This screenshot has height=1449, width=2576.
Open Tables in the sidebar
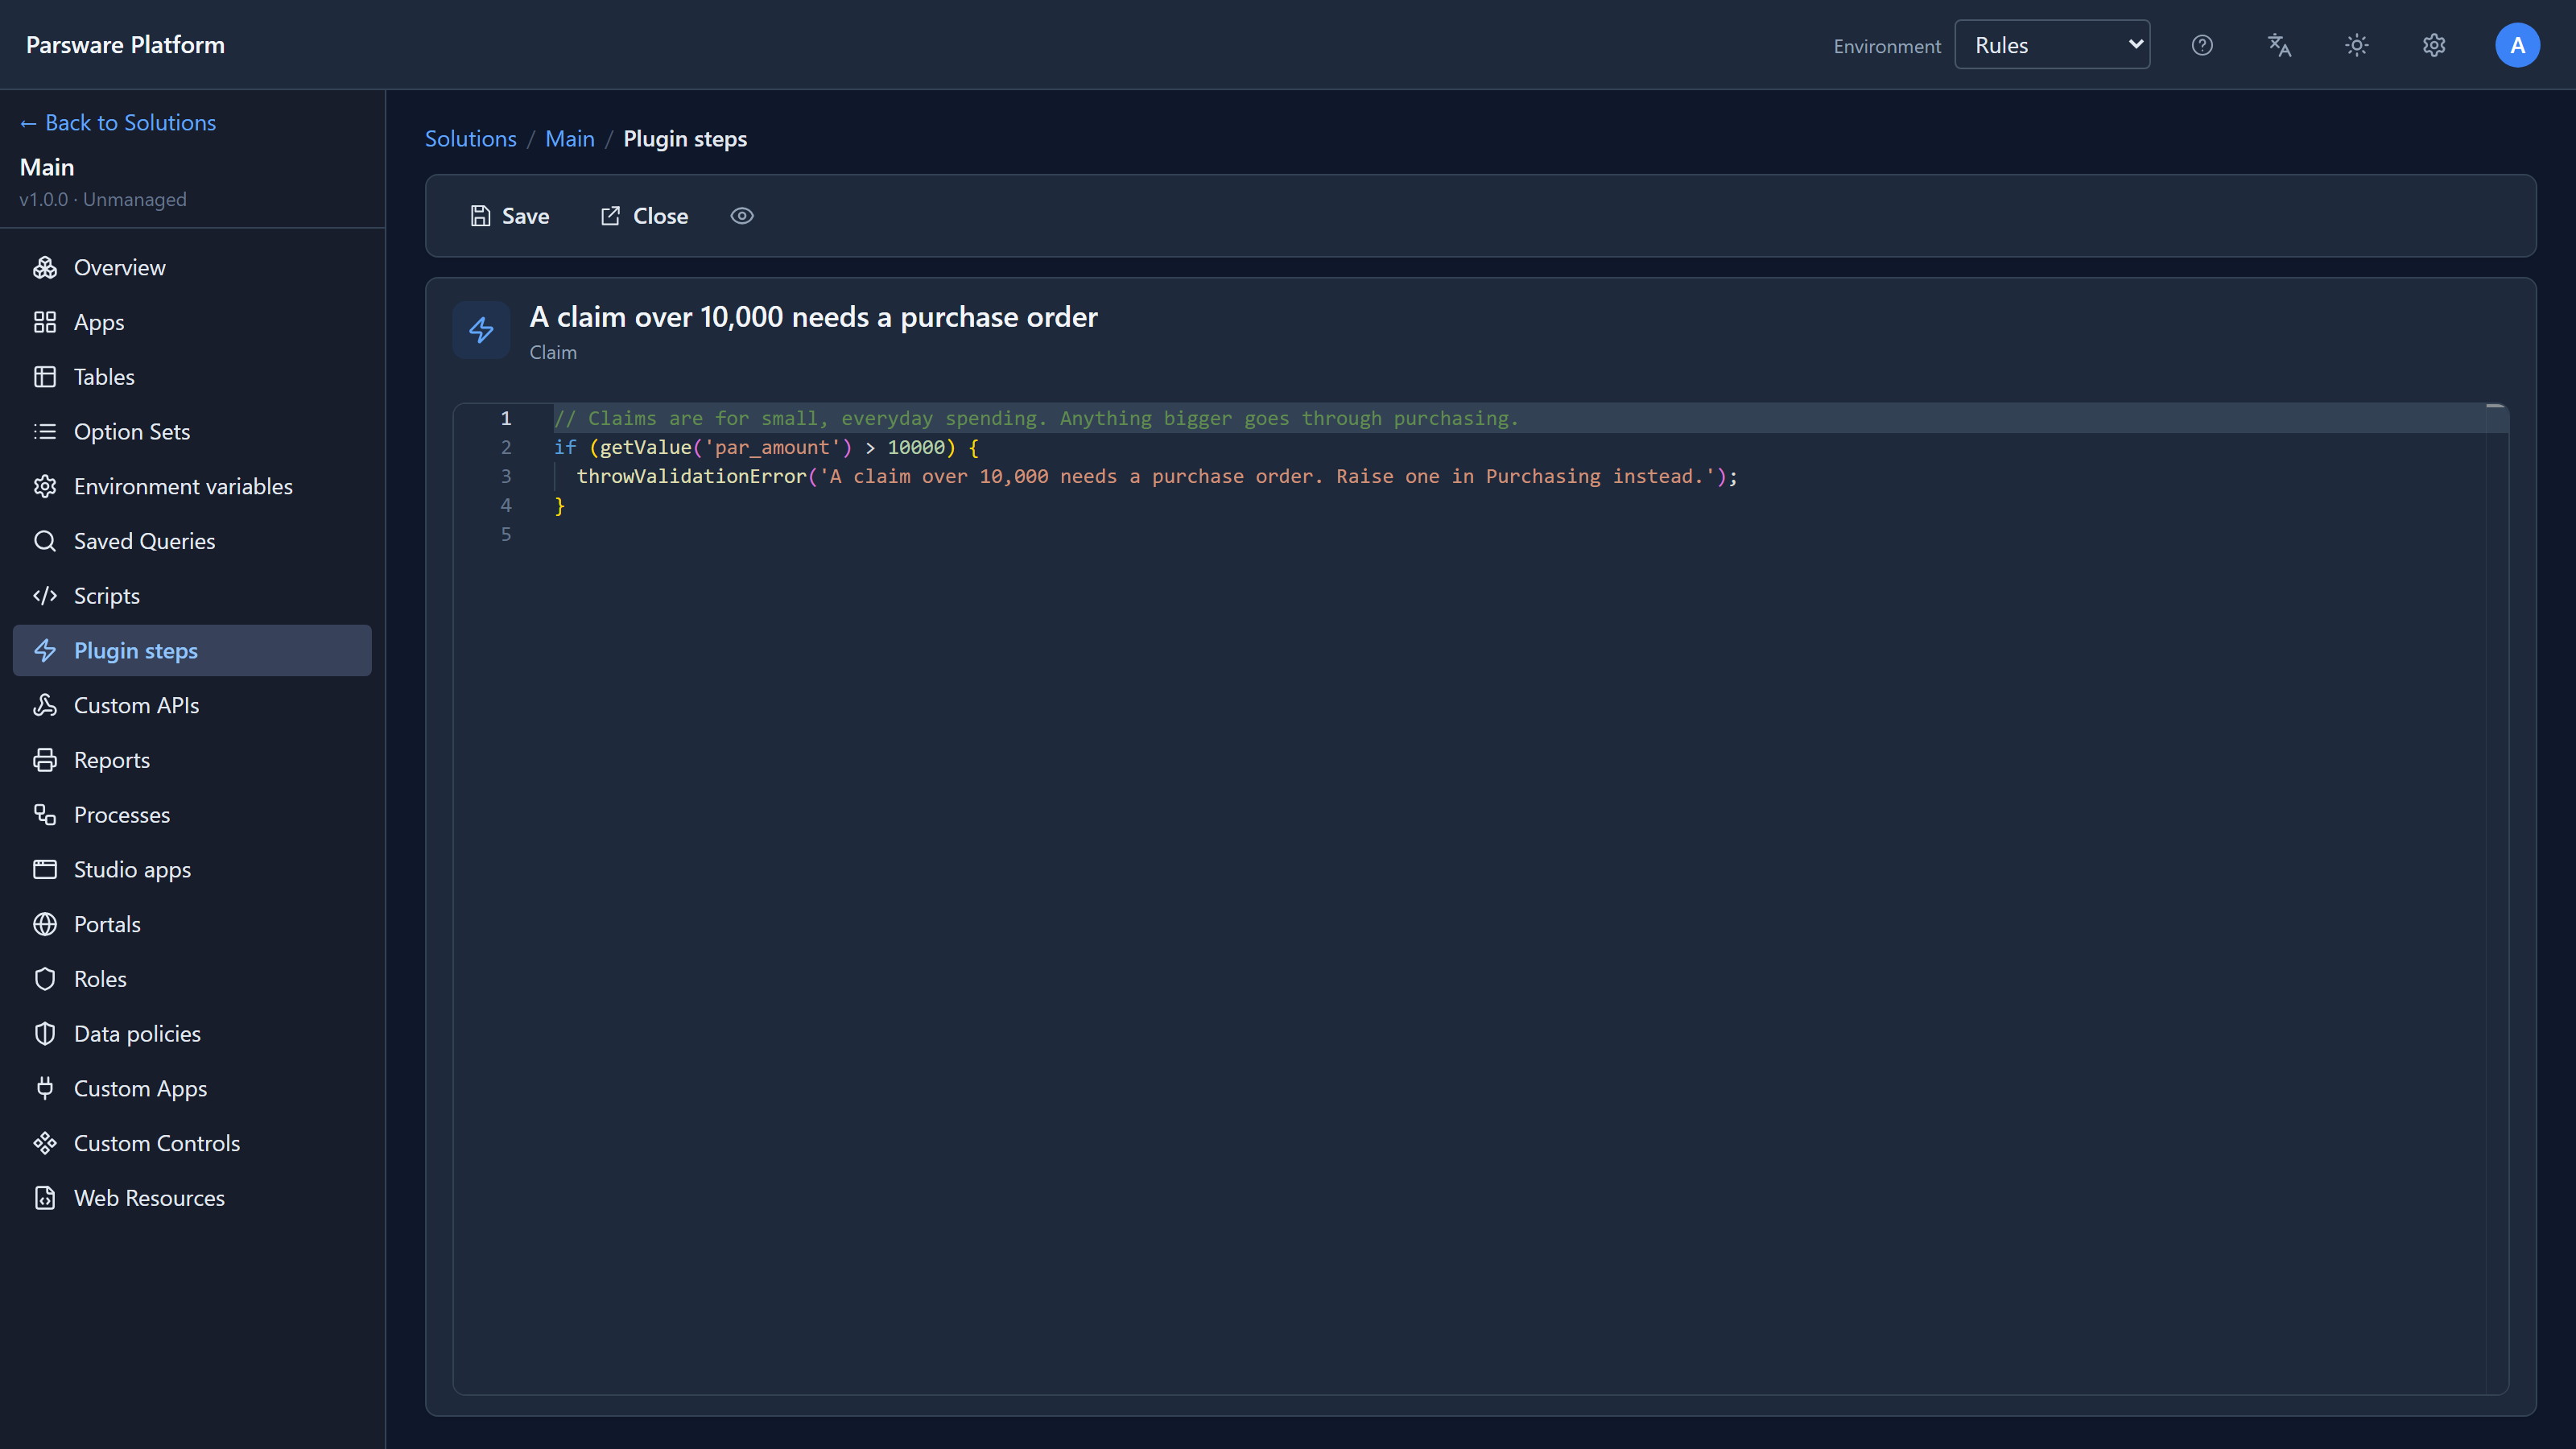192,377
